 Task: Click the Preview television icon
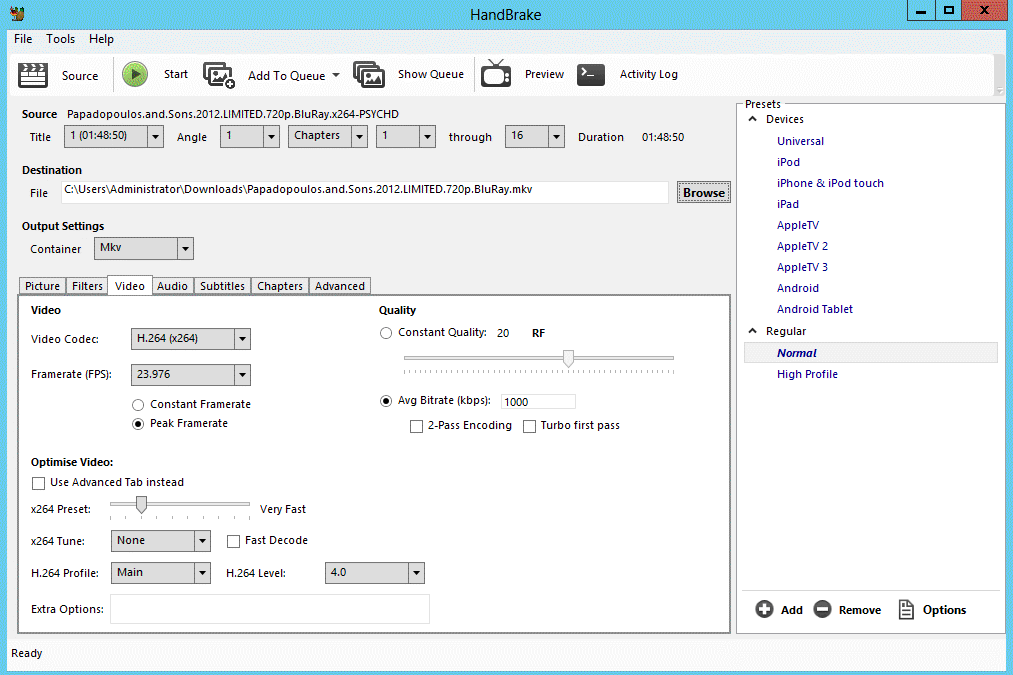(x=496, y=74)
